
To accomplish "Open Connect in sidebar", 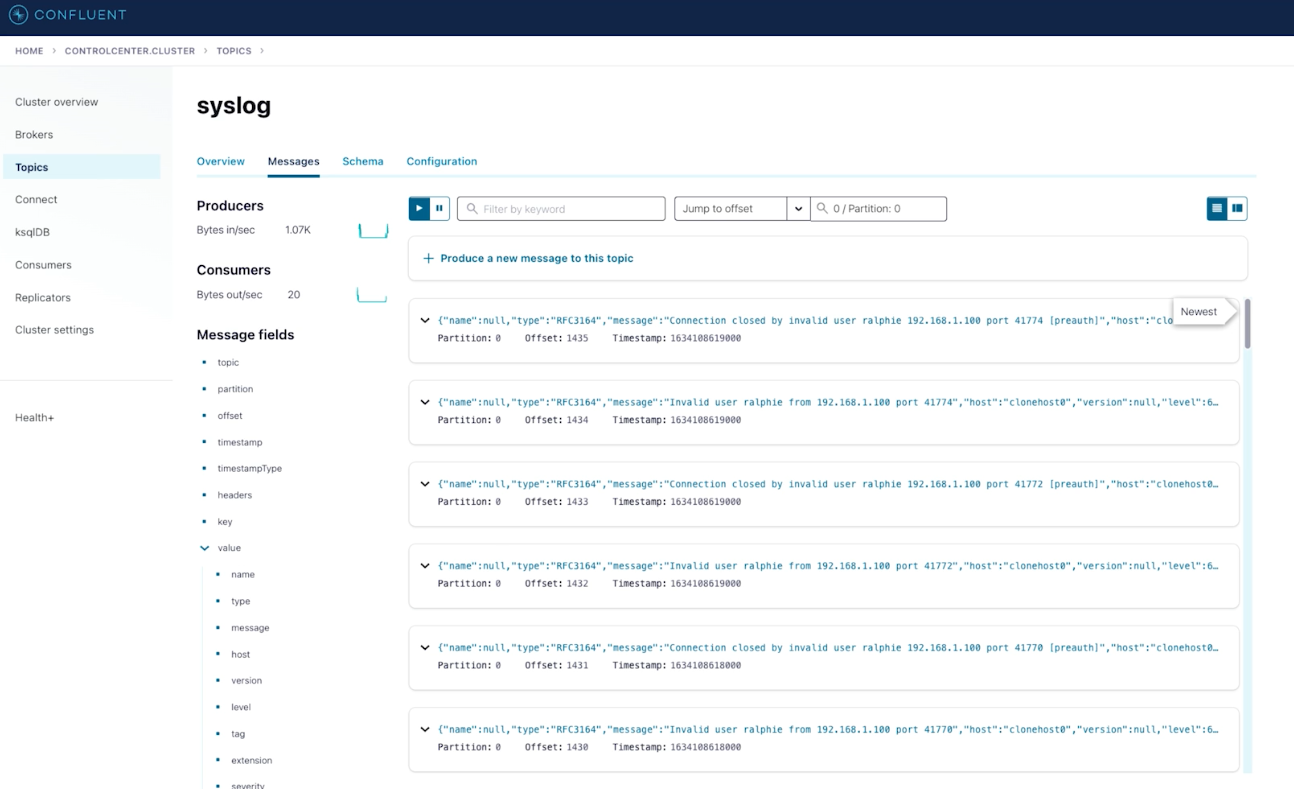I will click(x=36, y=199).
